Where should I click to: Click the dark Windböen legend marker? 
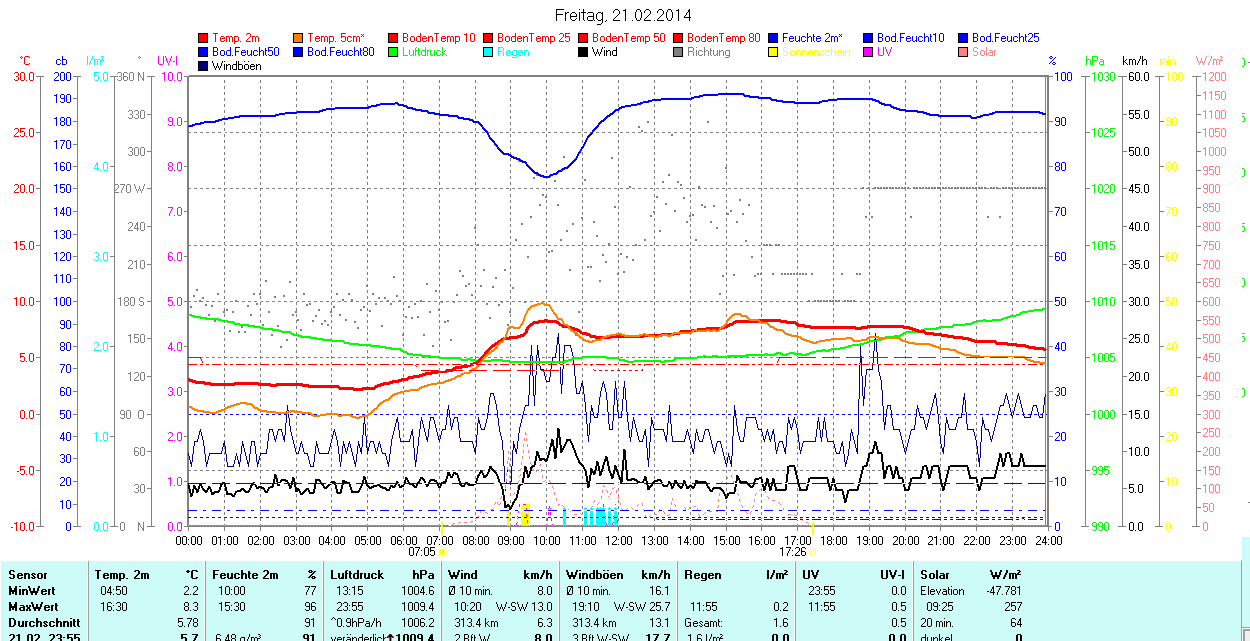tap(204, 66)
